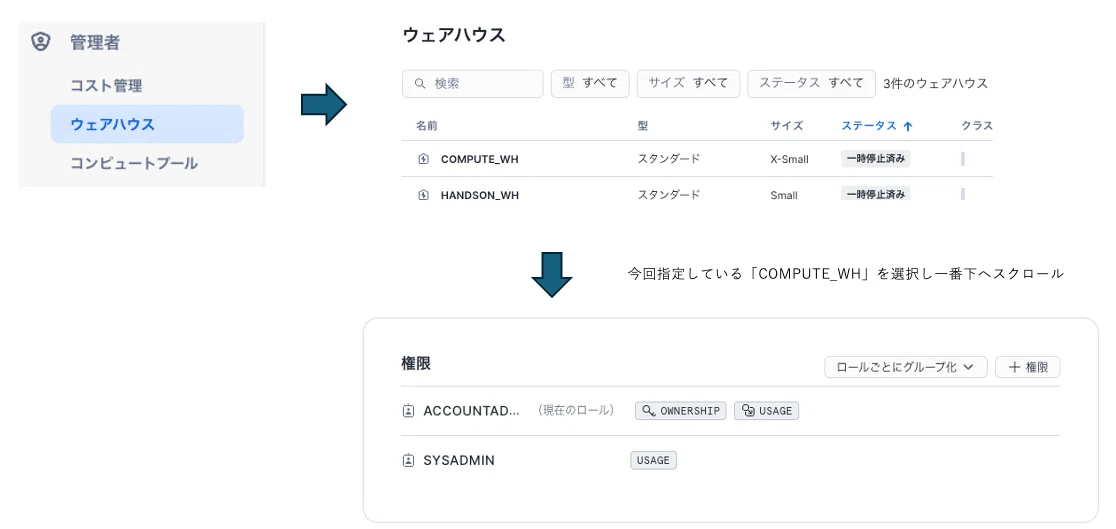The width and height of the screenshot is (1116, 529).
Task: Open コンピュートプール from the sidebar
Action: coord(134,163)
